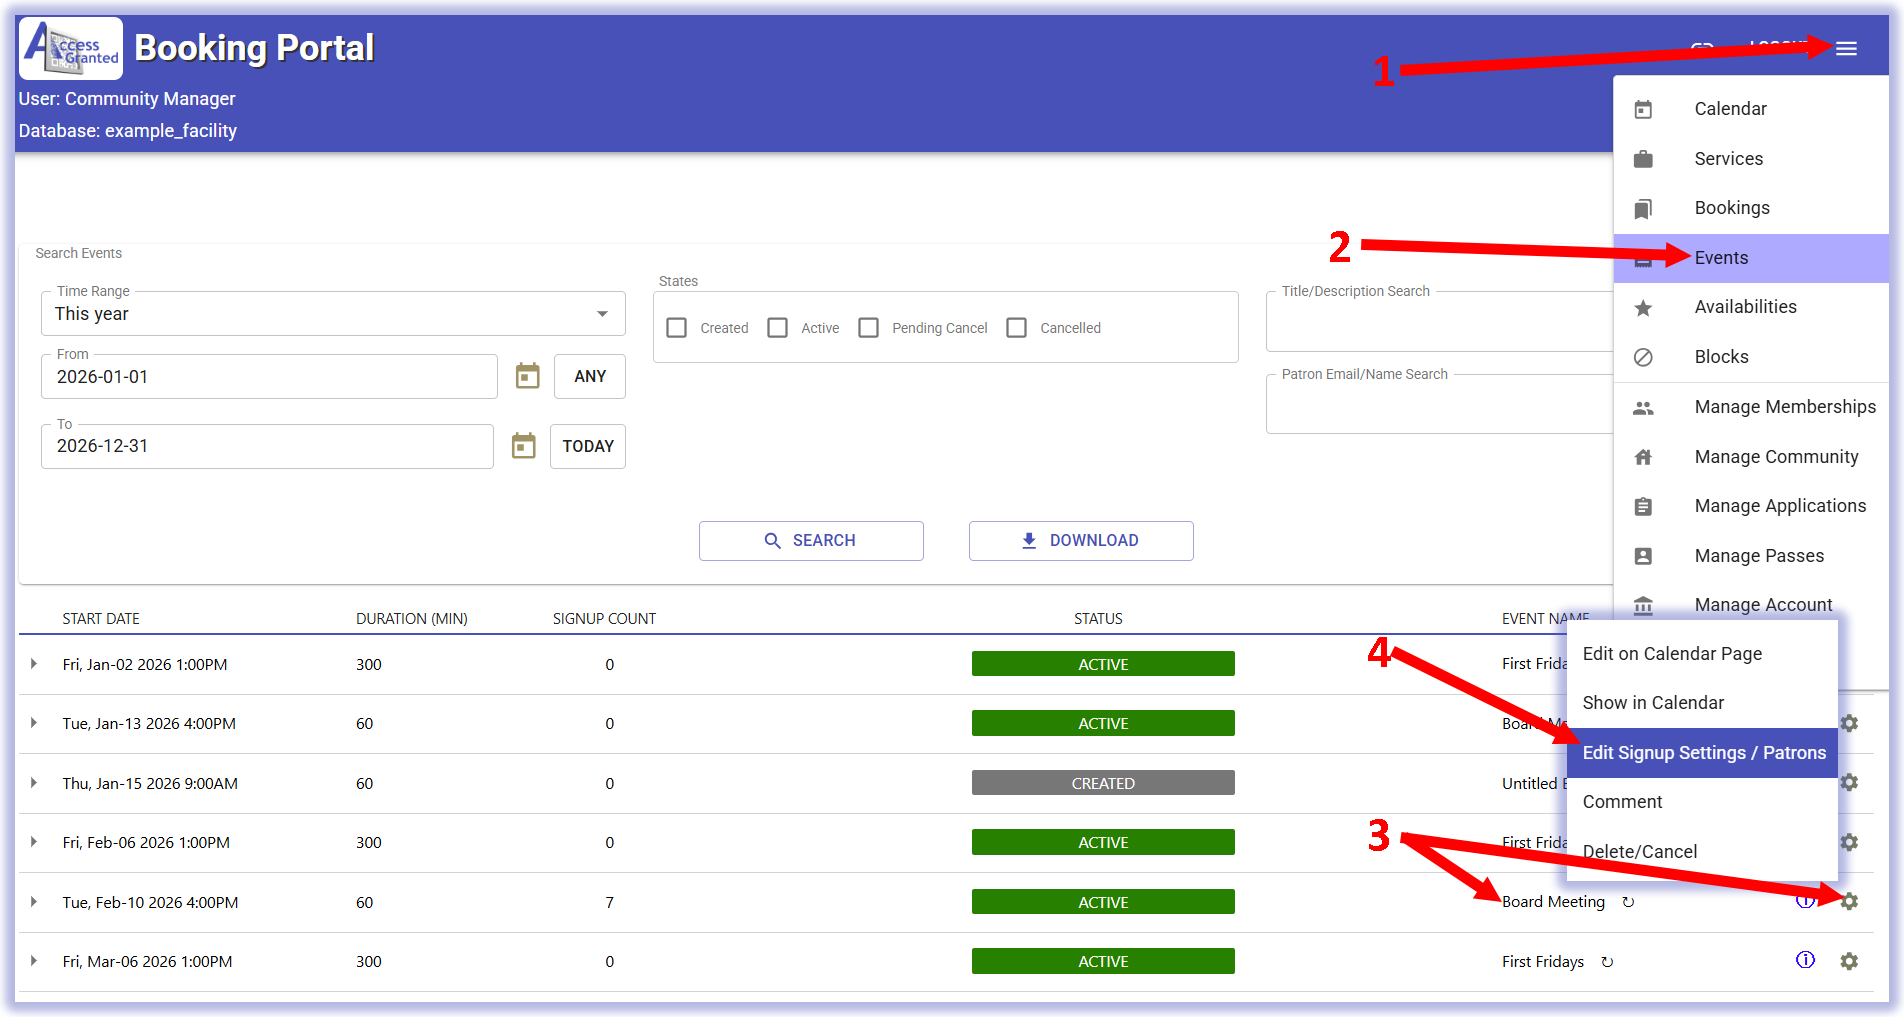Open the Time Range dropdown
The height and width of the screenshot is (1017, 1904).
tap(333, 314)
